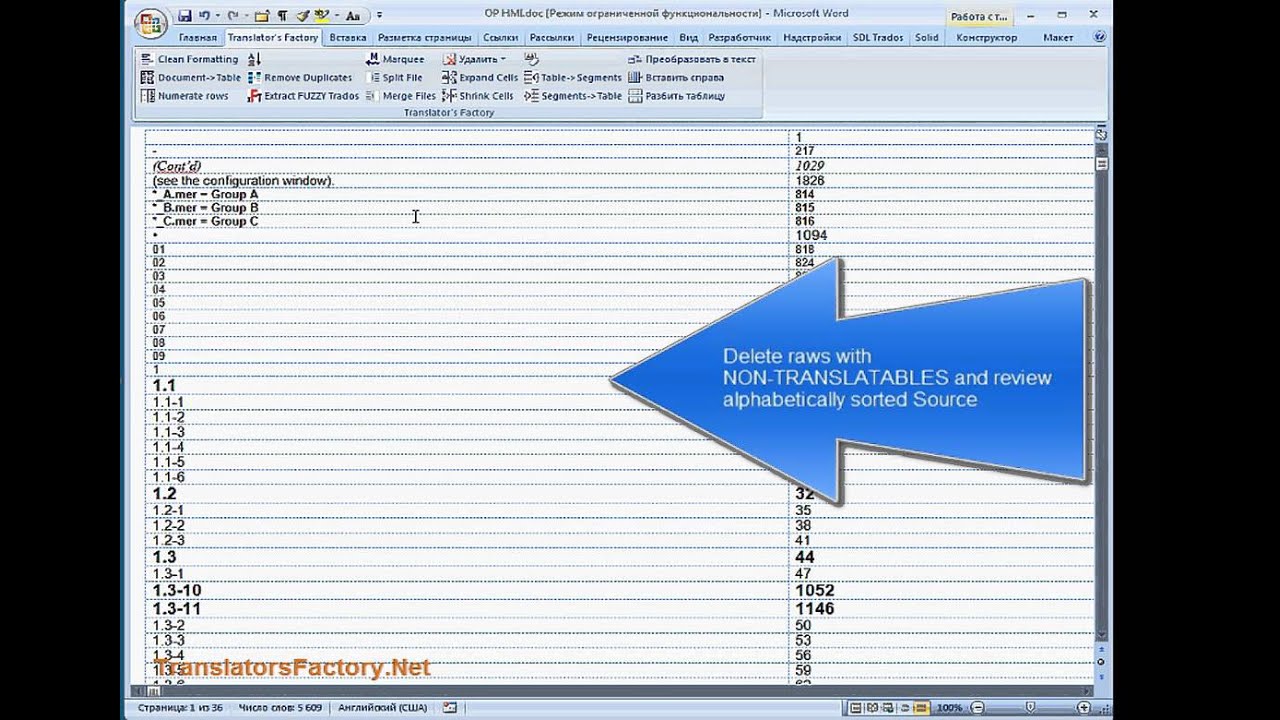Open file via Quick Access folder icon
This screenshot has width=1280, height=720.
(262, 15)
